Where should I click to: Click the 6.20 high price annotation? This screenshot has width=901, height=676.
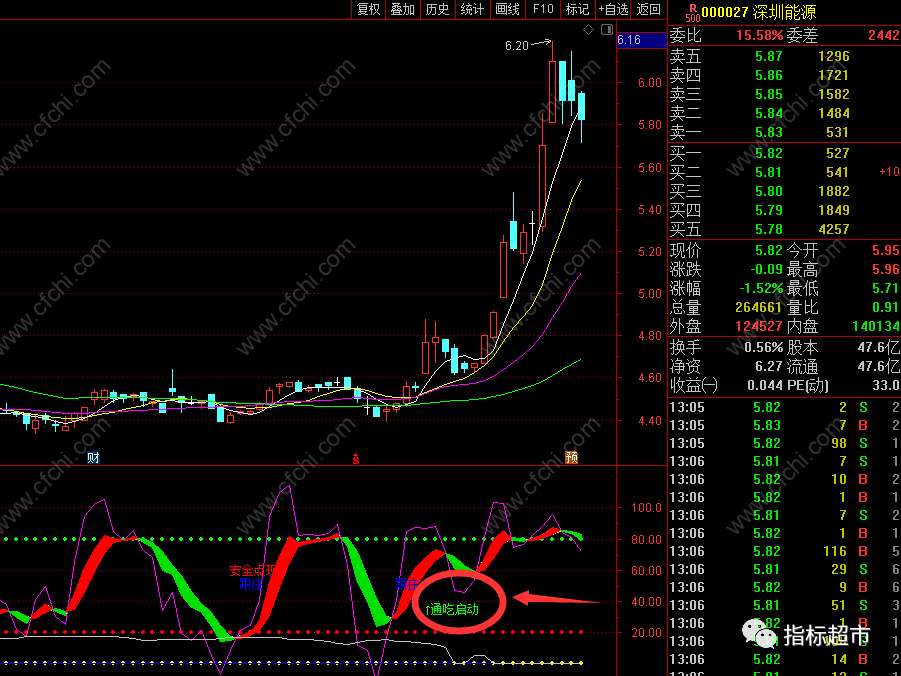click(x=517, y=45)
